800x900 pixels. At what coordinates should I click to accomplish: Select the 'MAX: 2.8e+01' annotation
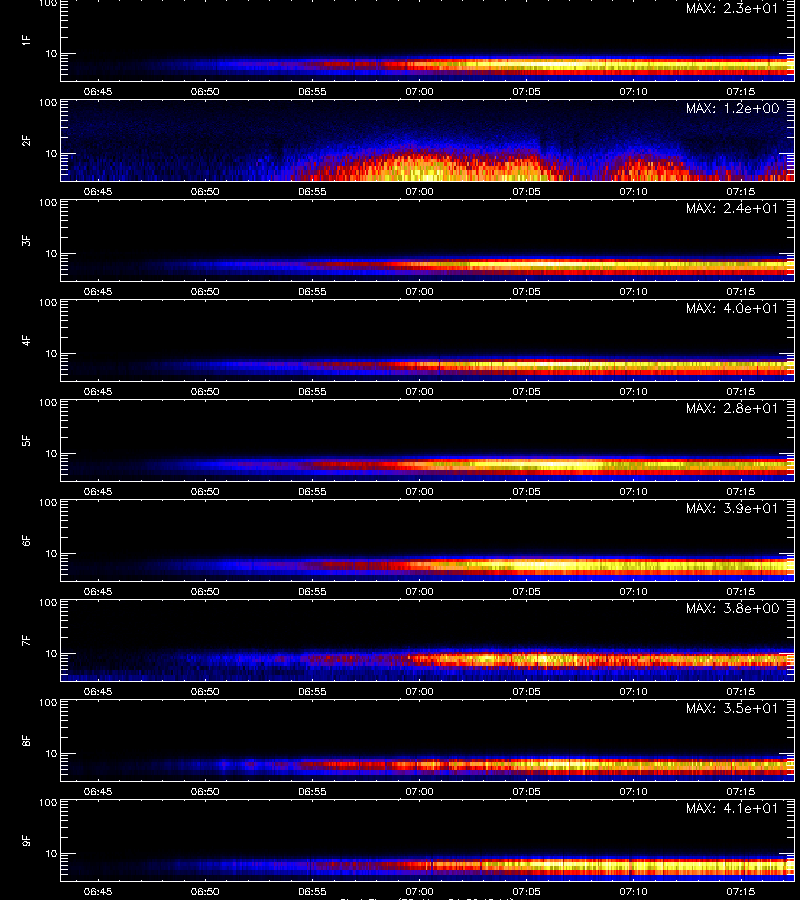(732, 408)
